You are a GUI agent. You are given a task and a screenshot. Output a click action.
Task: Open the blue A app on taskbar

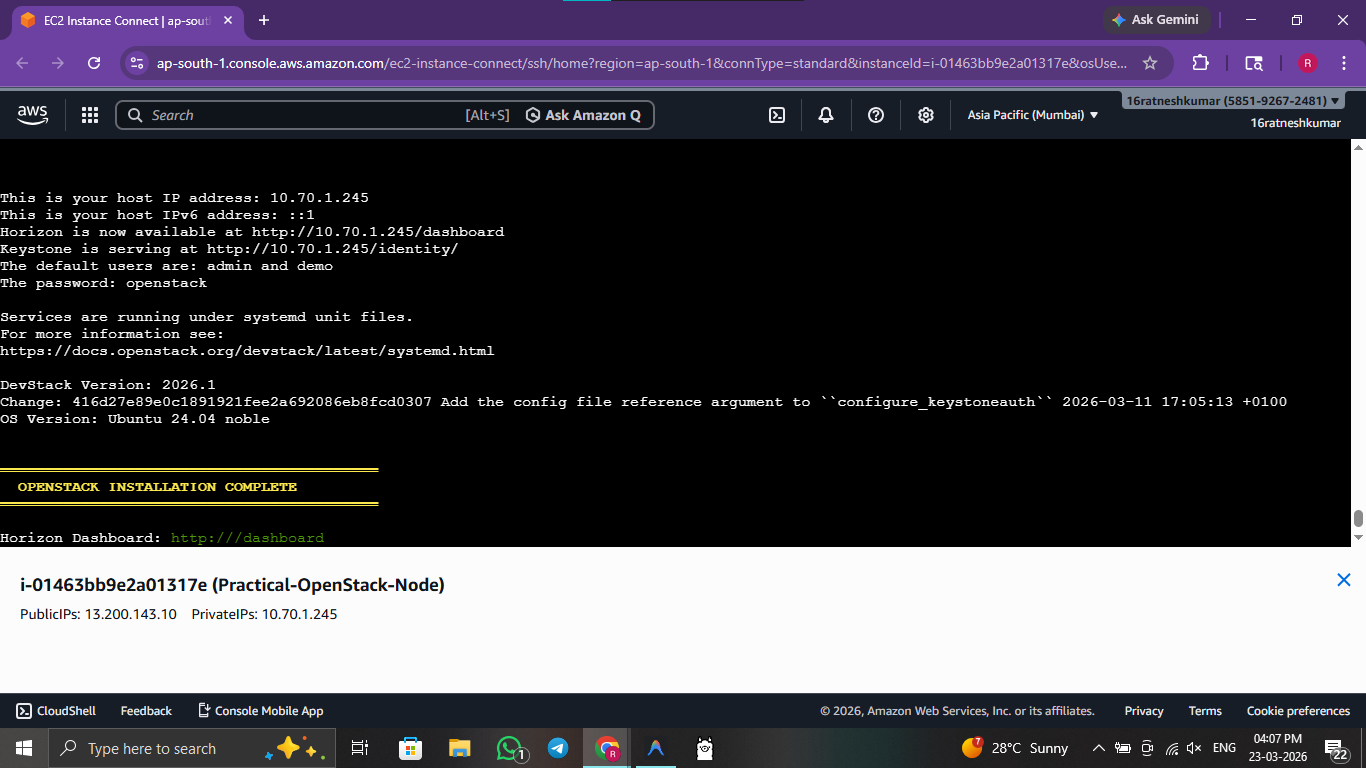tap(656, 748)
